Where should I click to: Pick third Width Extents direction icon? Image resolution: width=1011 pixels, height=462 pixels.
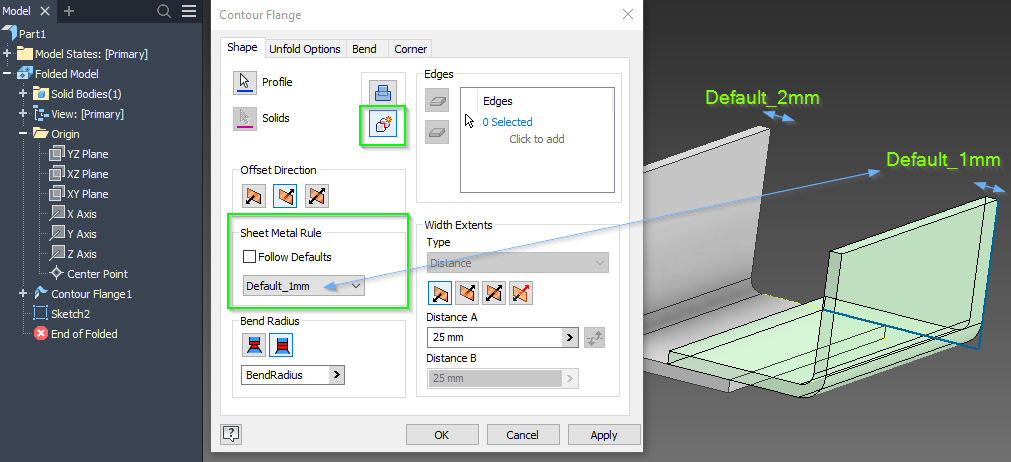(494, 293)
